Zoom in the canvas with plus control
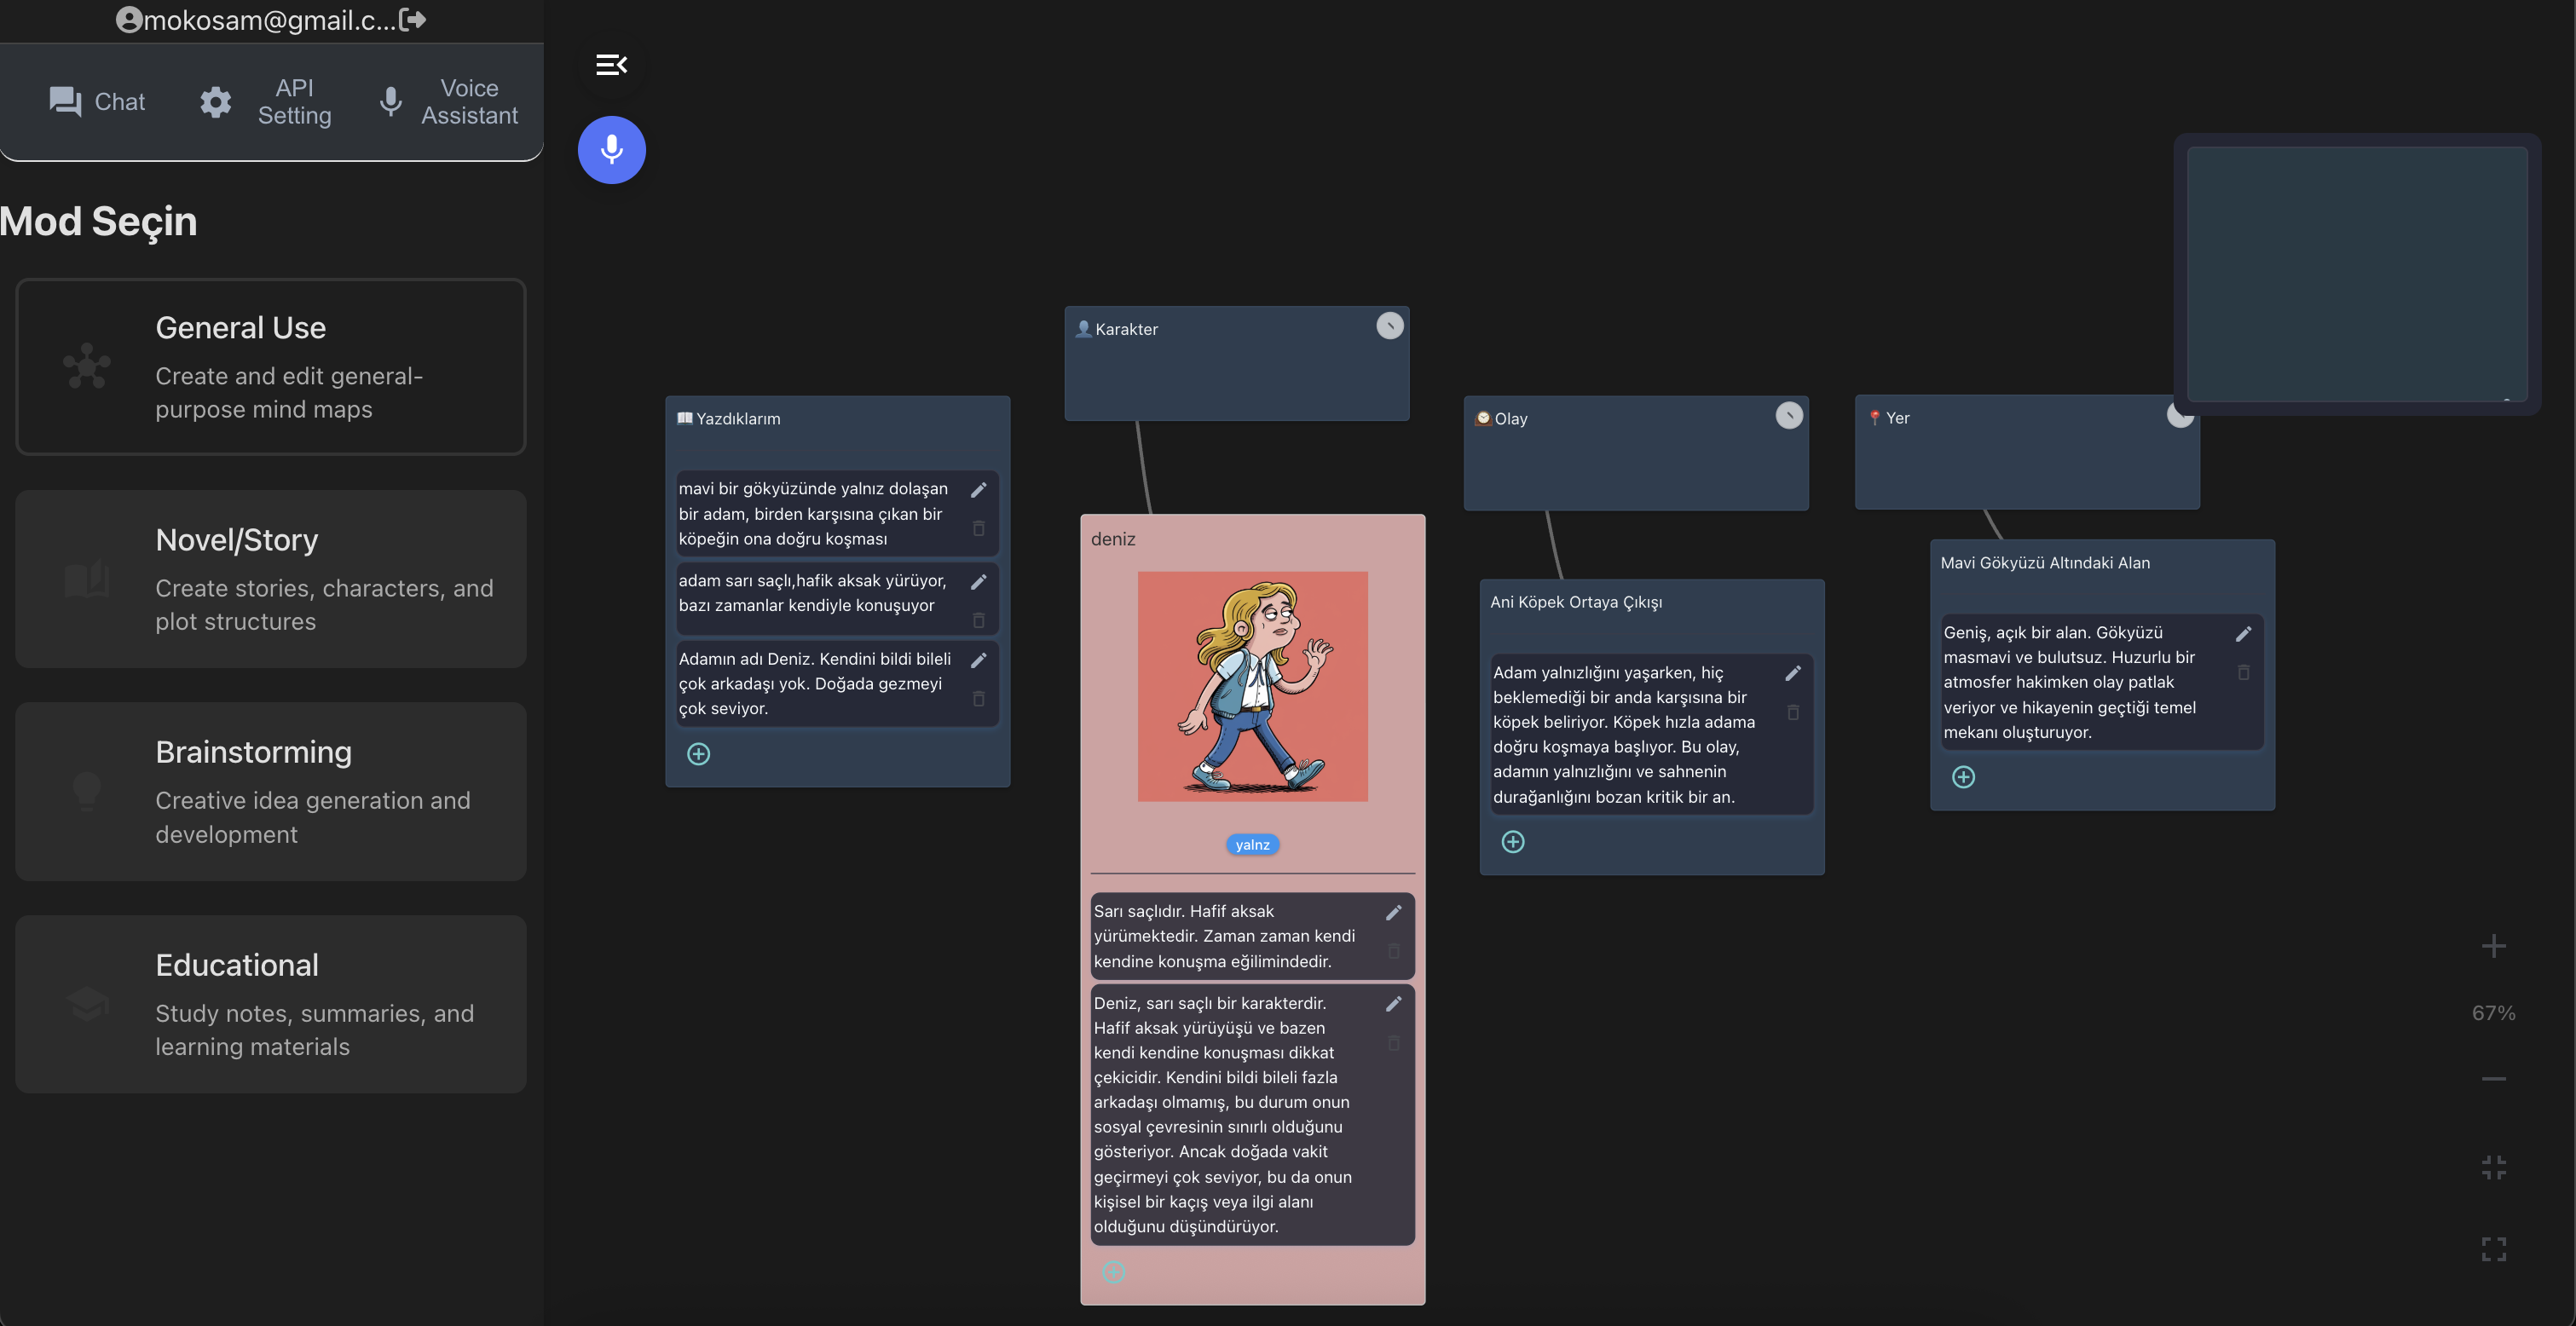2576x1326 pixels. [x=2493, y=946]
